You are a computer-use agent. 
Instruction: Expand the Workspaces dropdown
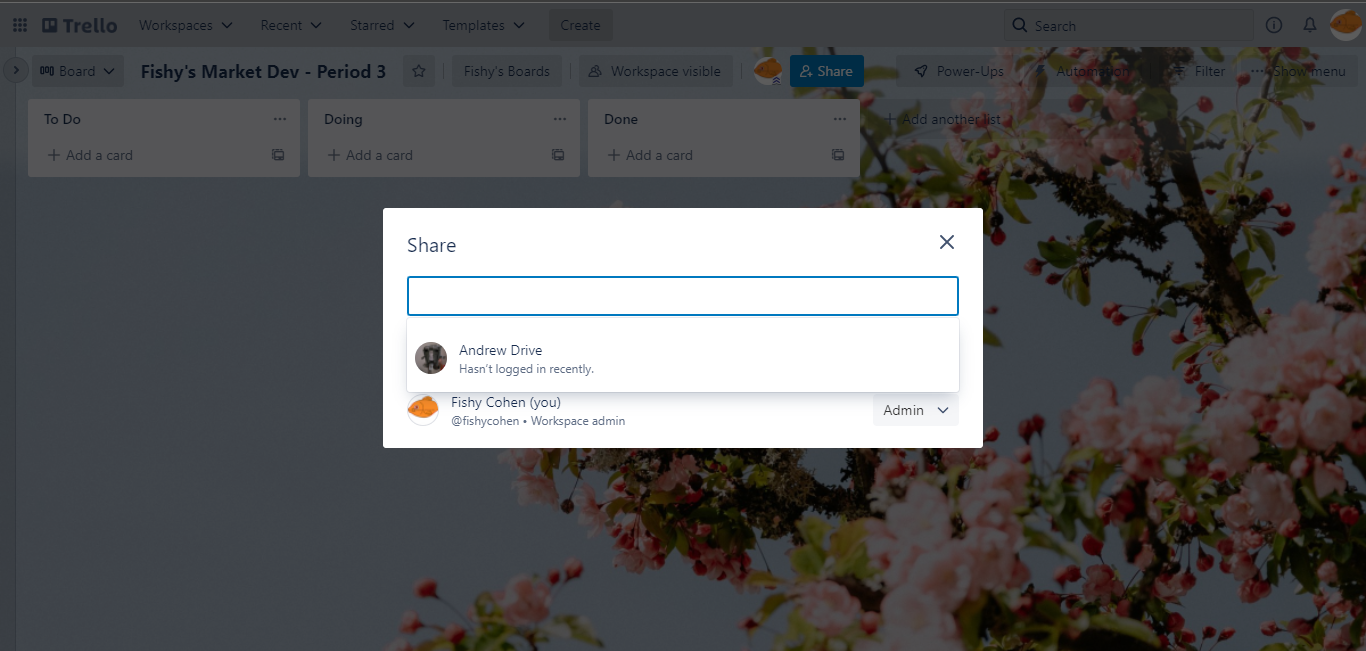[x=185, y=25]
